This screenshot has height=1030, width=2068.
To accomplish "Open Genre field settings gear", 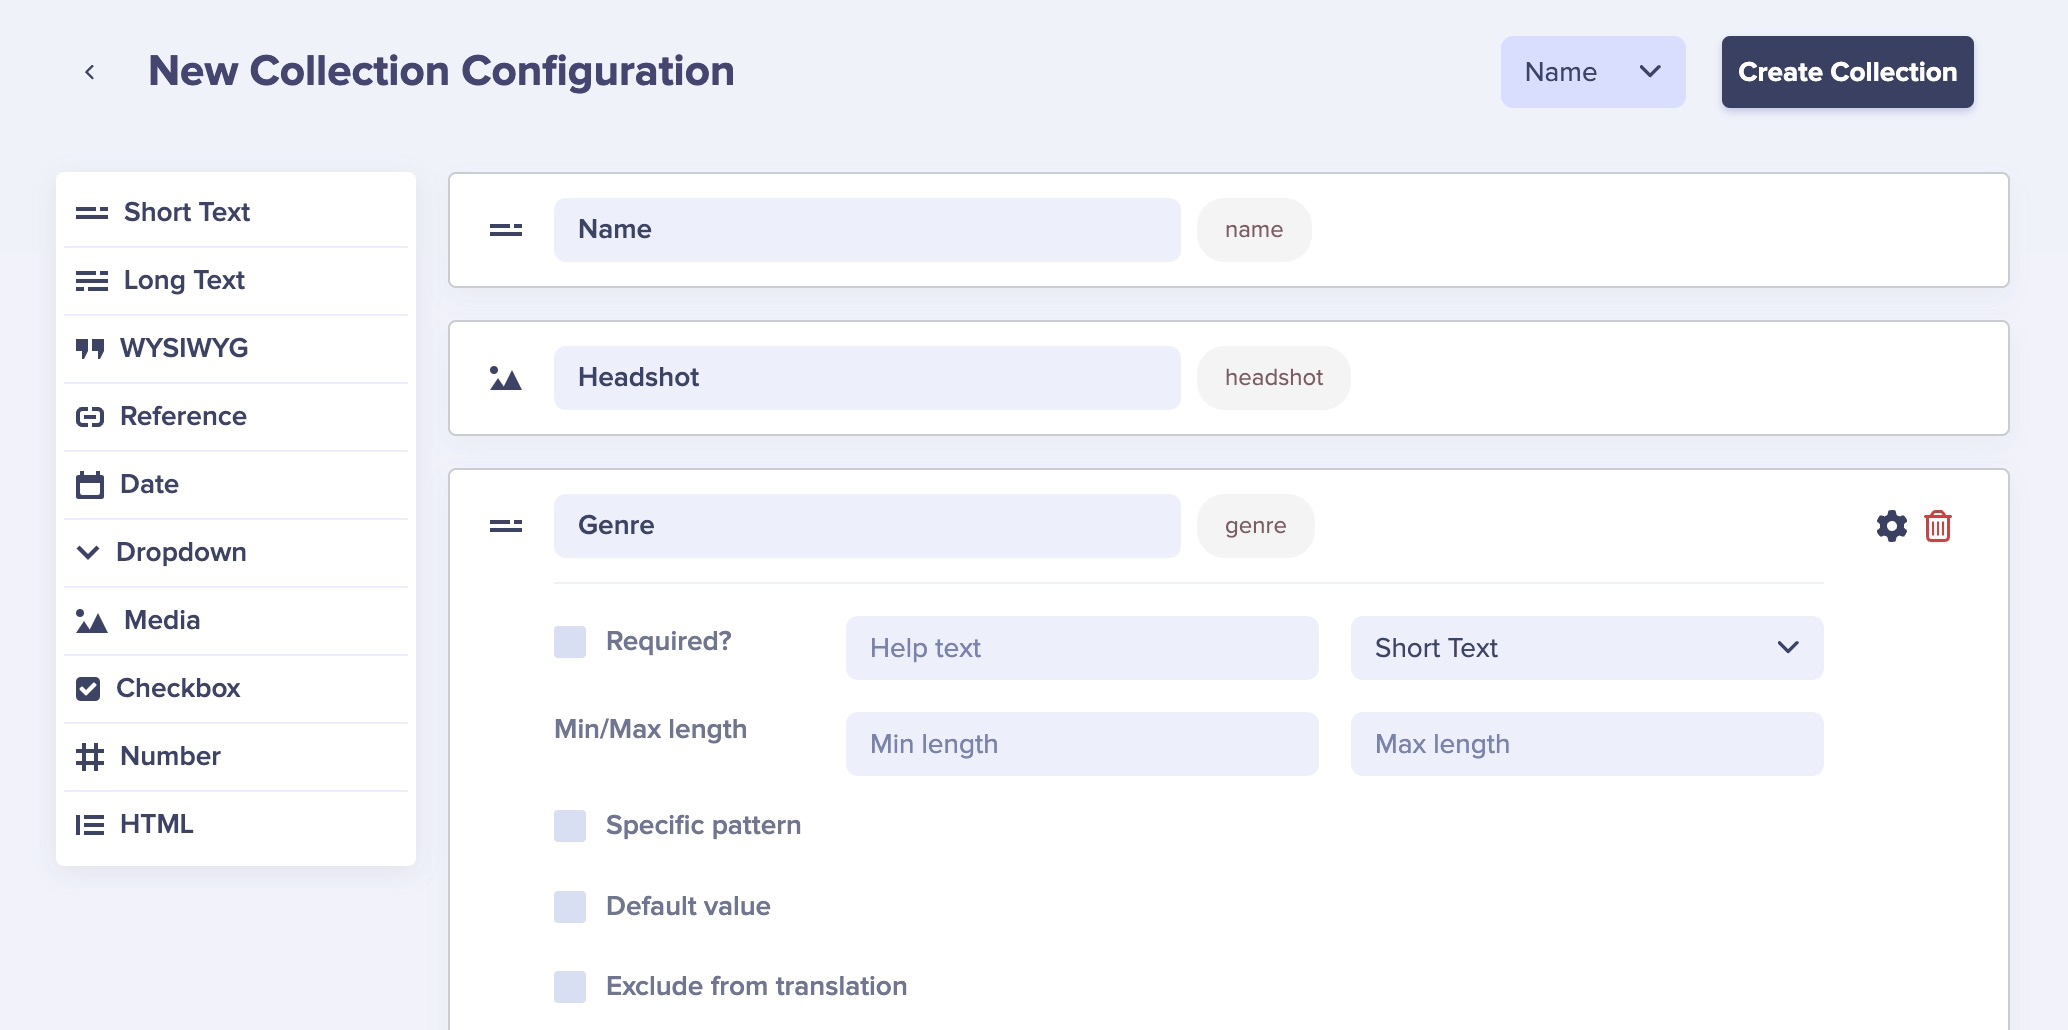I will (1891, 526).
